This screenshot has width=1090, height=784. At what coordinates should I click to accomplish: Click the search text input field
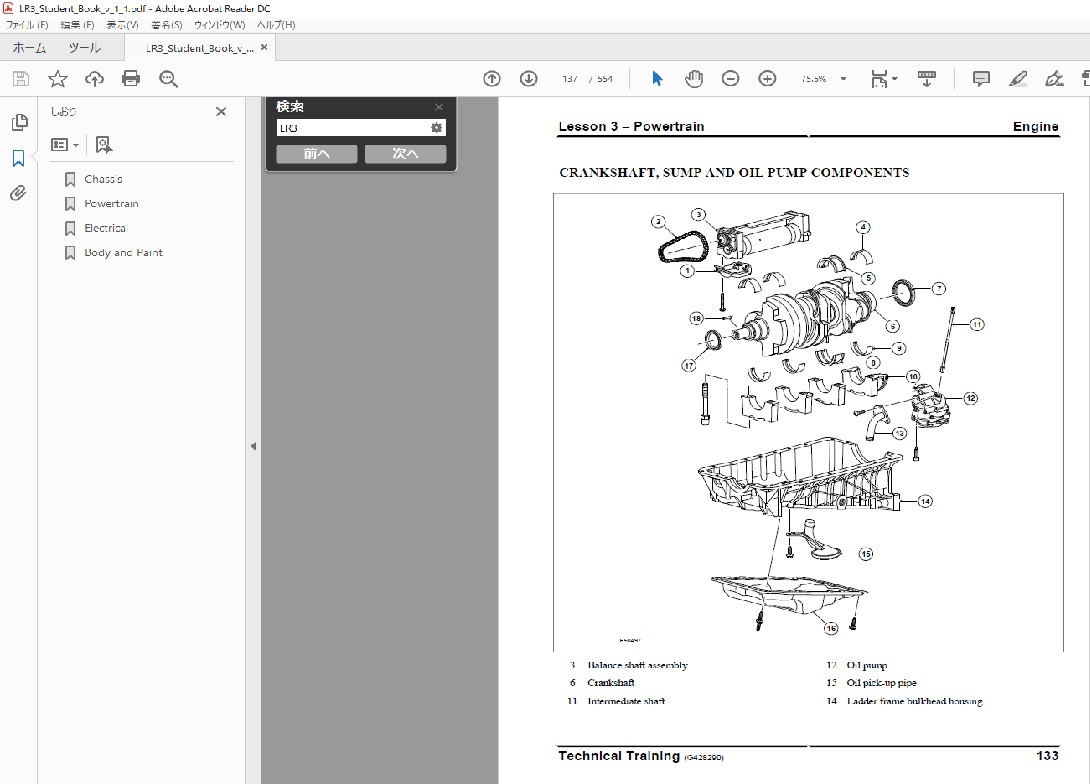(352, 128)
